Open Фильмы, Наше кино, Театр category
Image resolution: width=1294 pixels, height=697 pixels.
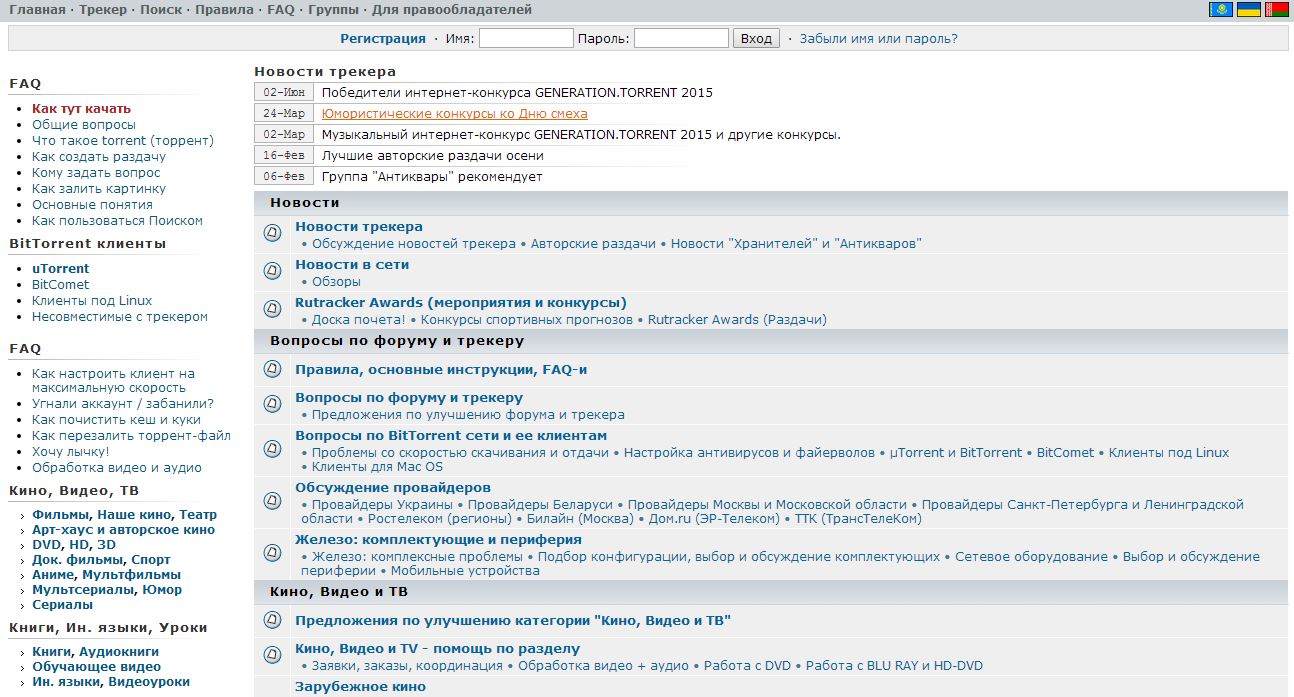pos(124,515)
